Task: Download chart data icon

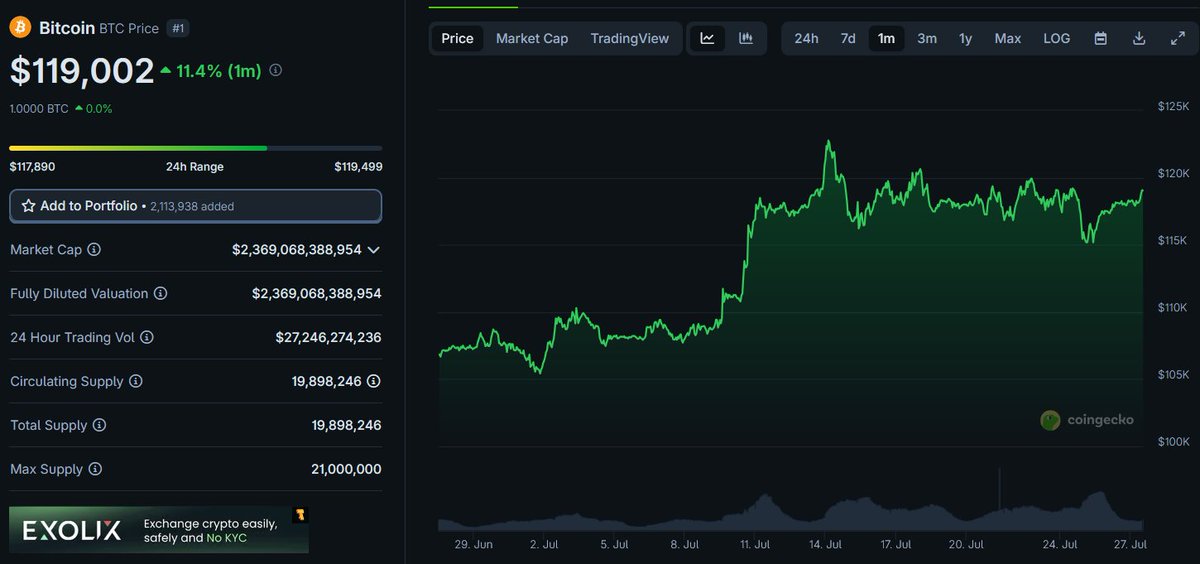Action: 1139,38
